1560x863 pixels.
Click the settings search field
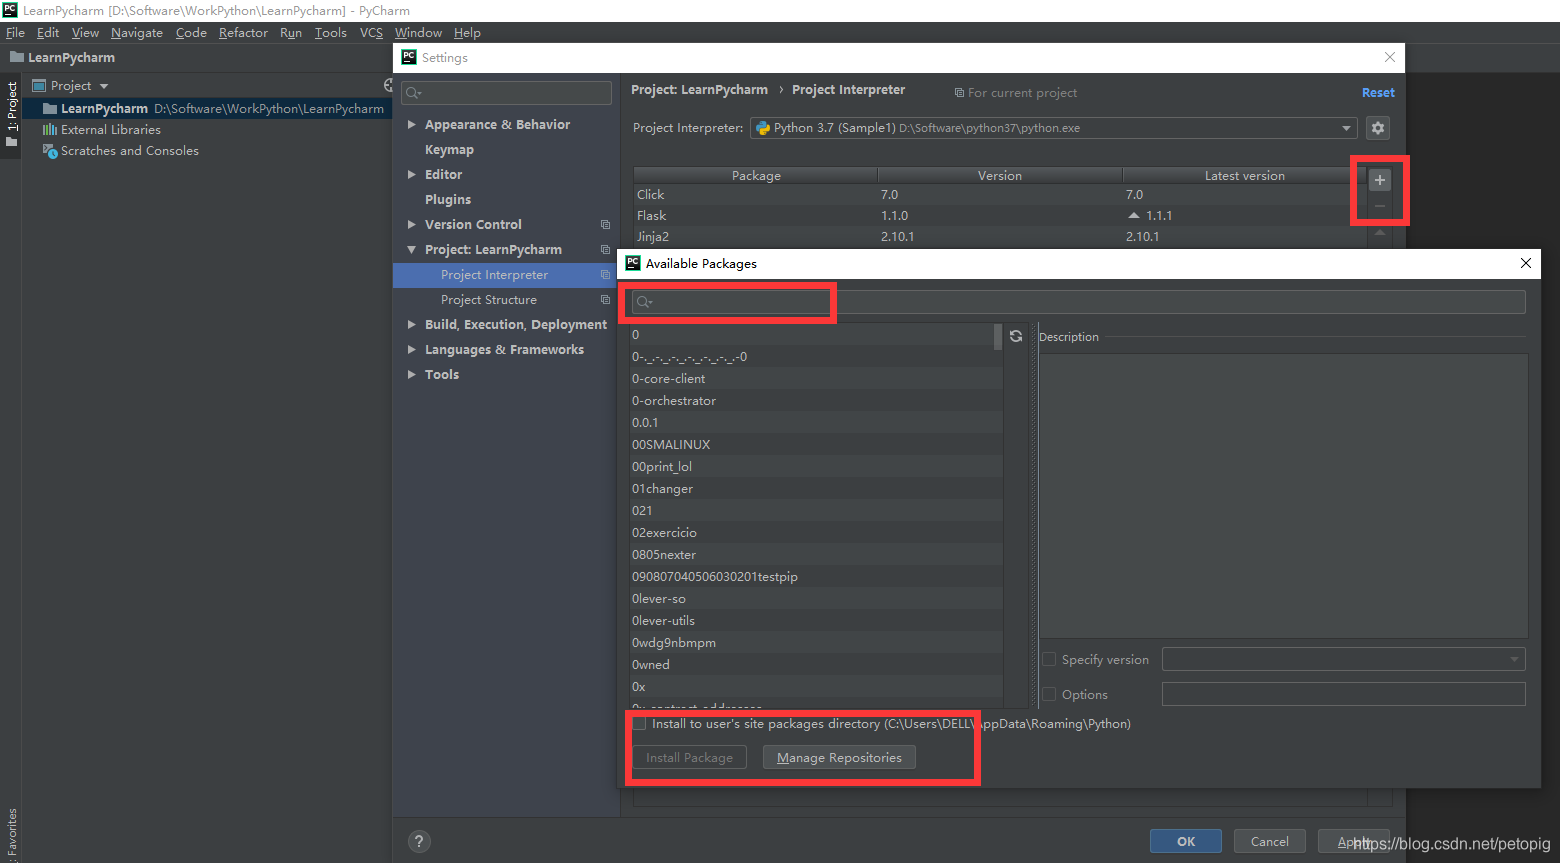click(506, 93)
